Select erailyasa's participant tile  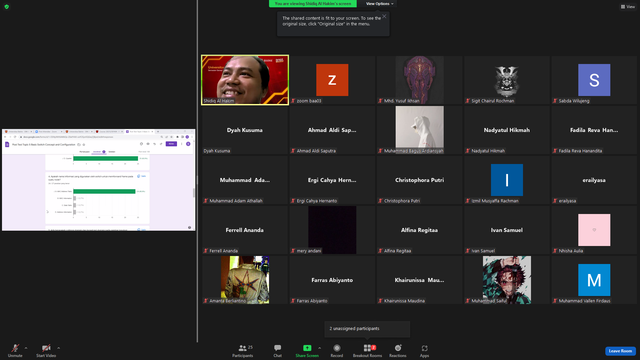tap(594, 180)
